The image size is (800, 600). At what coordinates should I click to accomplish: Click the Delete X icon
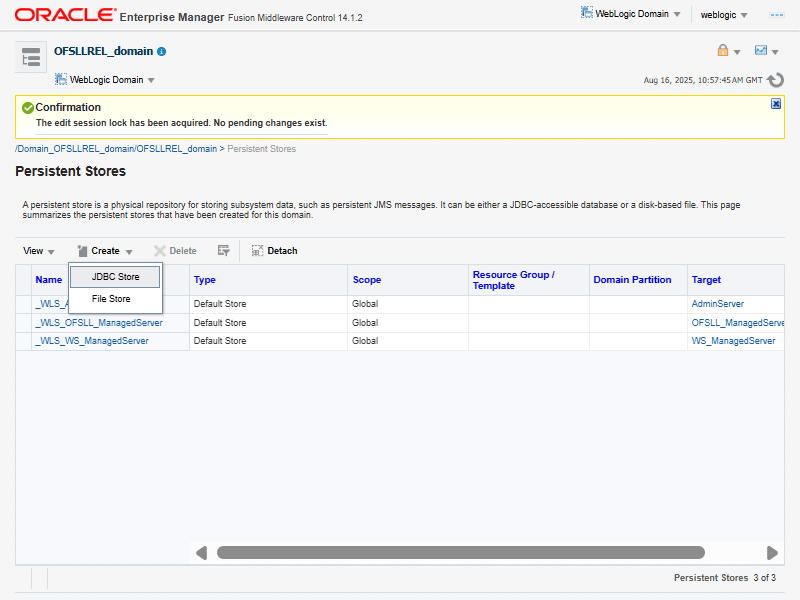160,251
